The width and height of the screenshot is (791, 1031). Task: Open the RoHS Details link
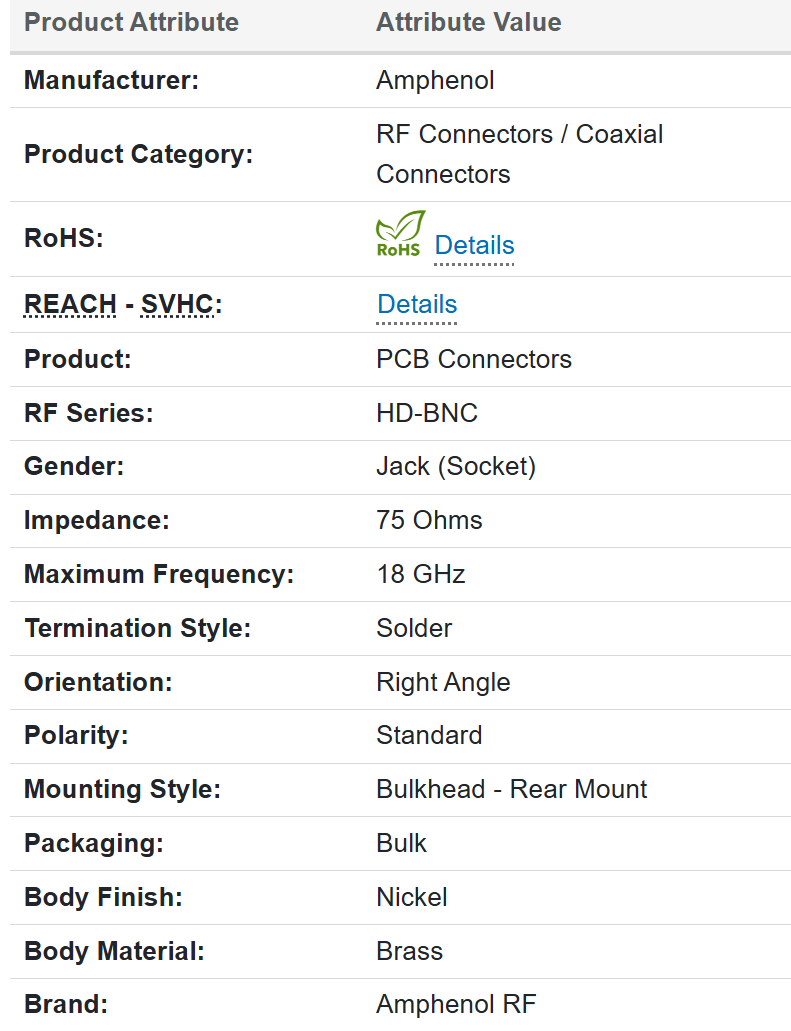(474, 245)
